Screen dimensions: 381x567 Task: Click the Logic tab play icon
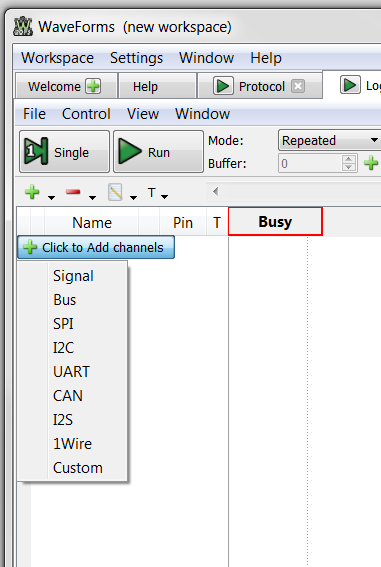350,85
